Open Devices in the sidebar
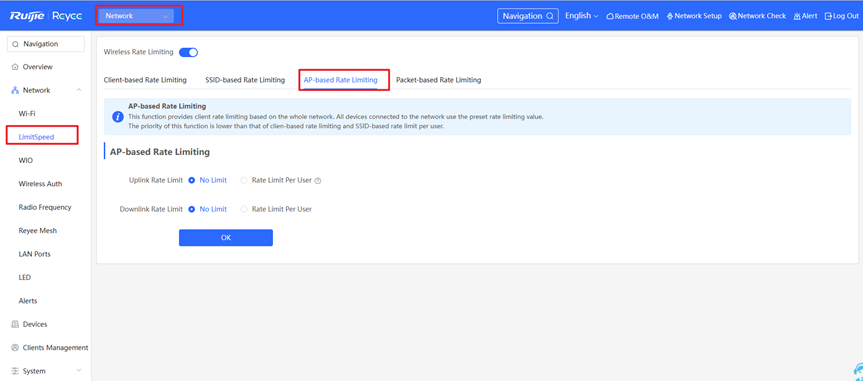The image size is (863, 381). (x=35, y=324)
